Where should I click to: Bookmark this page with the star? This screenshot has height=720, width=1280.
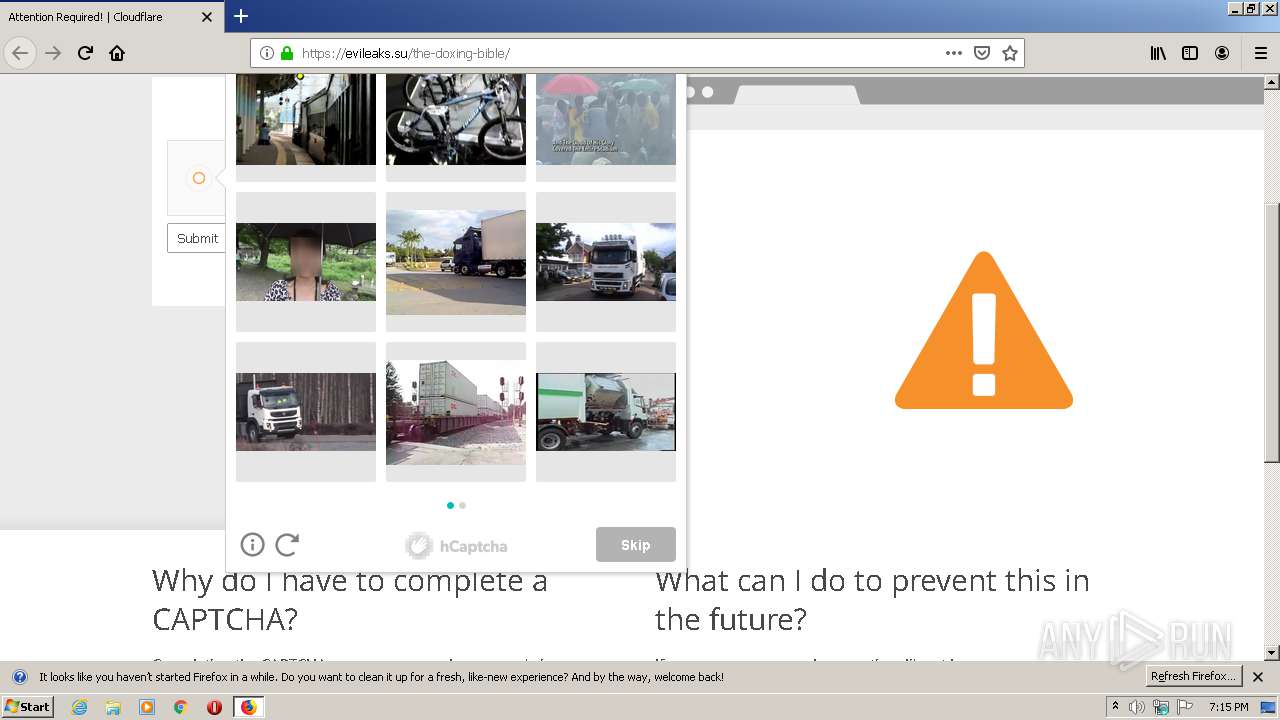tap(1010, 53)
